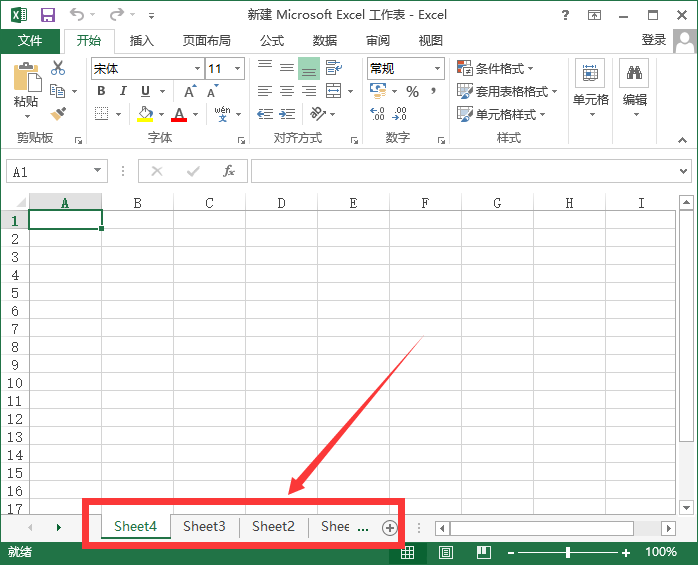Click Zoom In plus button

626,553
